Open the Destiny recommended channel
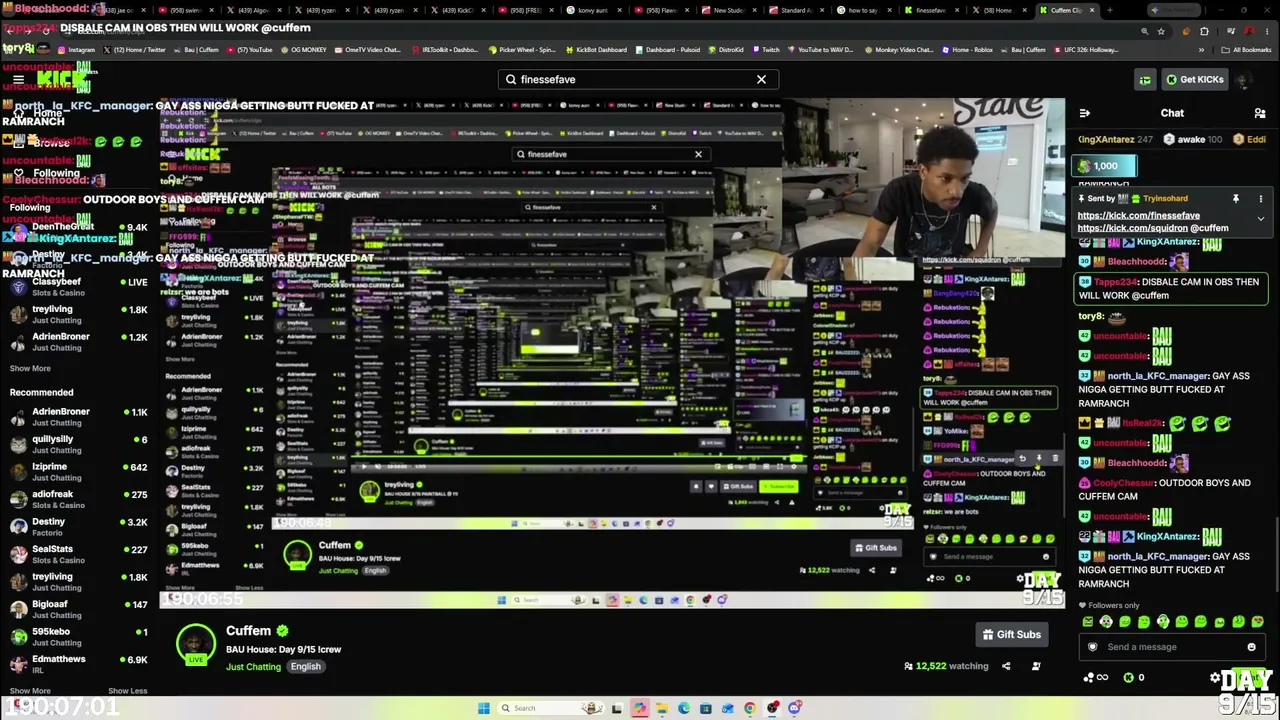Screen dimensions: 1280x720 tap(78, 527)
